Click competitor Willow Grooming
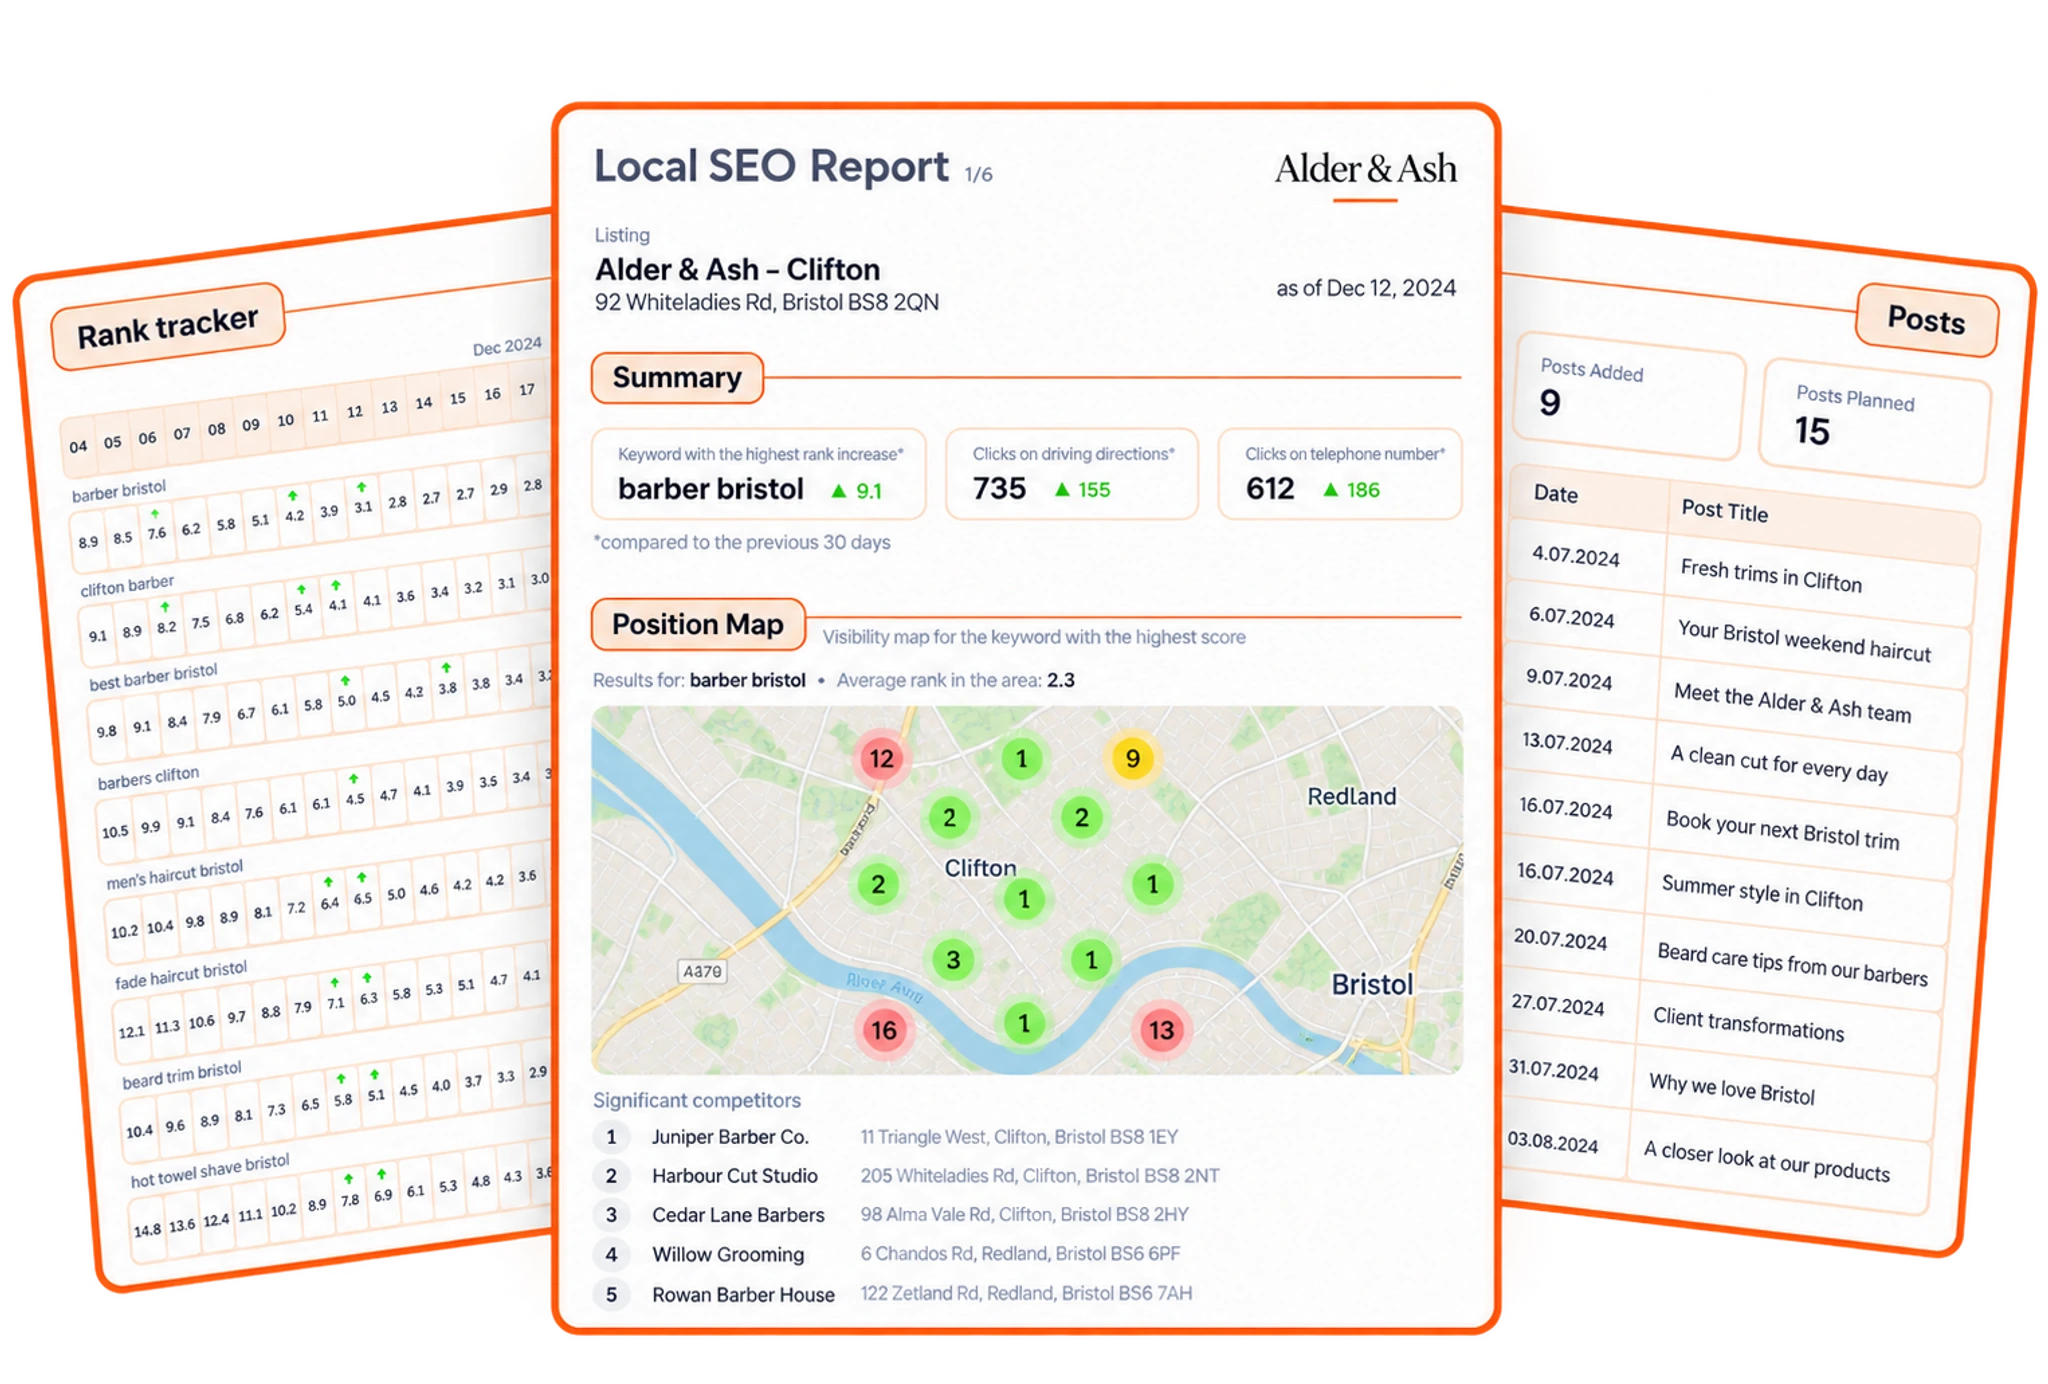This screenshot has width=2048, height=1384. pos(728,1254)
